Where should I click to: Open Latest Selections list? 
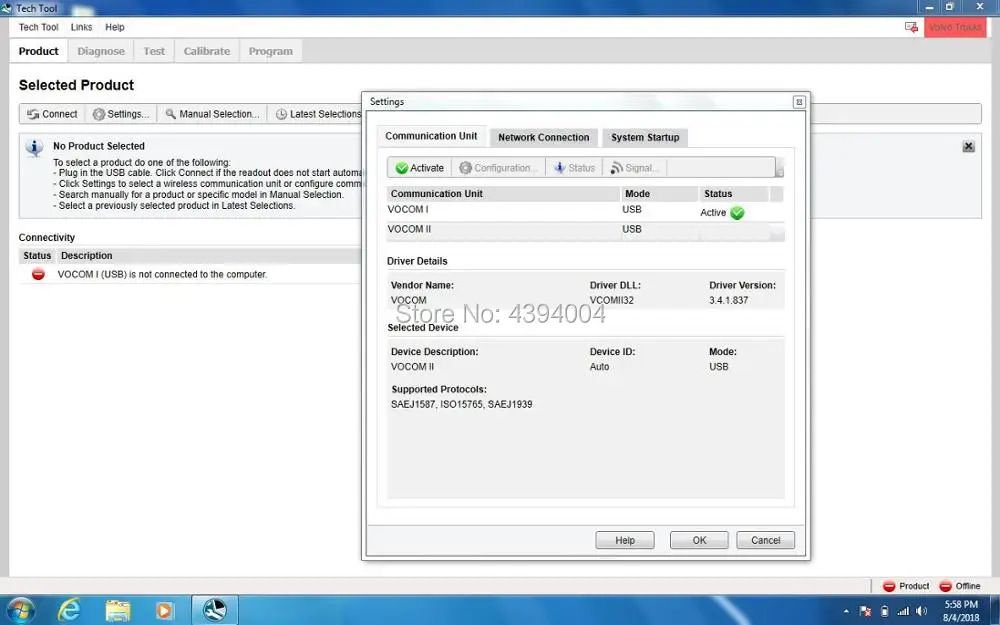318,114
